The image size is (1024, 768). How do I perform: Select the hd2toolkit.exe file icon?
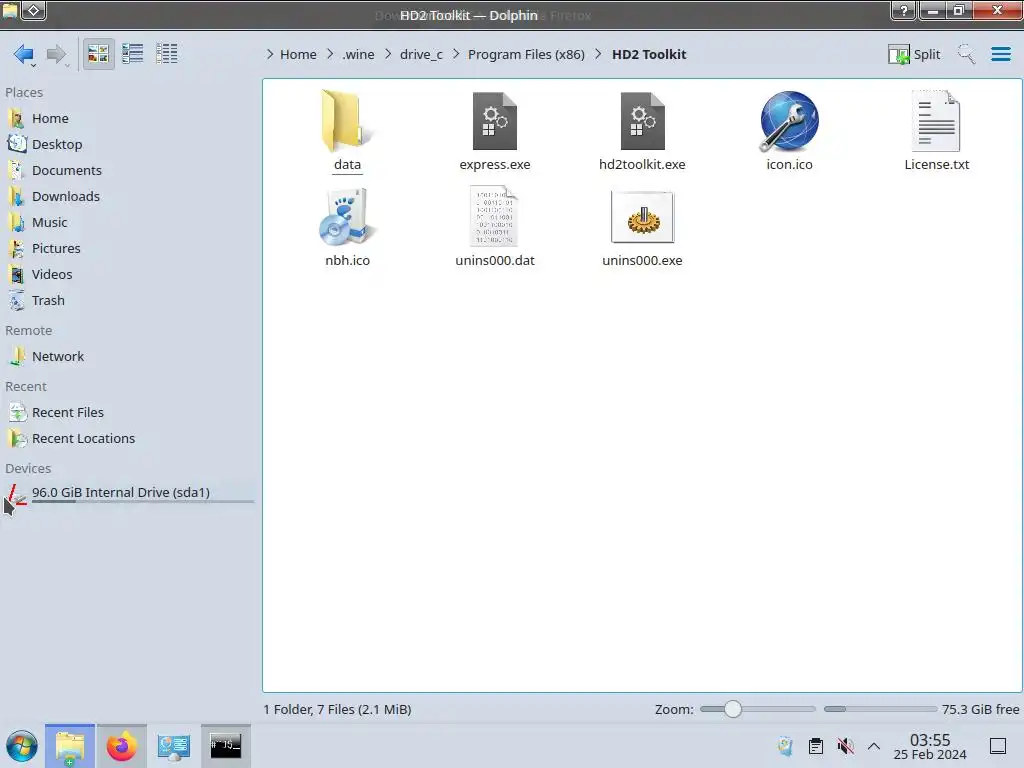[x=642, y=121]
